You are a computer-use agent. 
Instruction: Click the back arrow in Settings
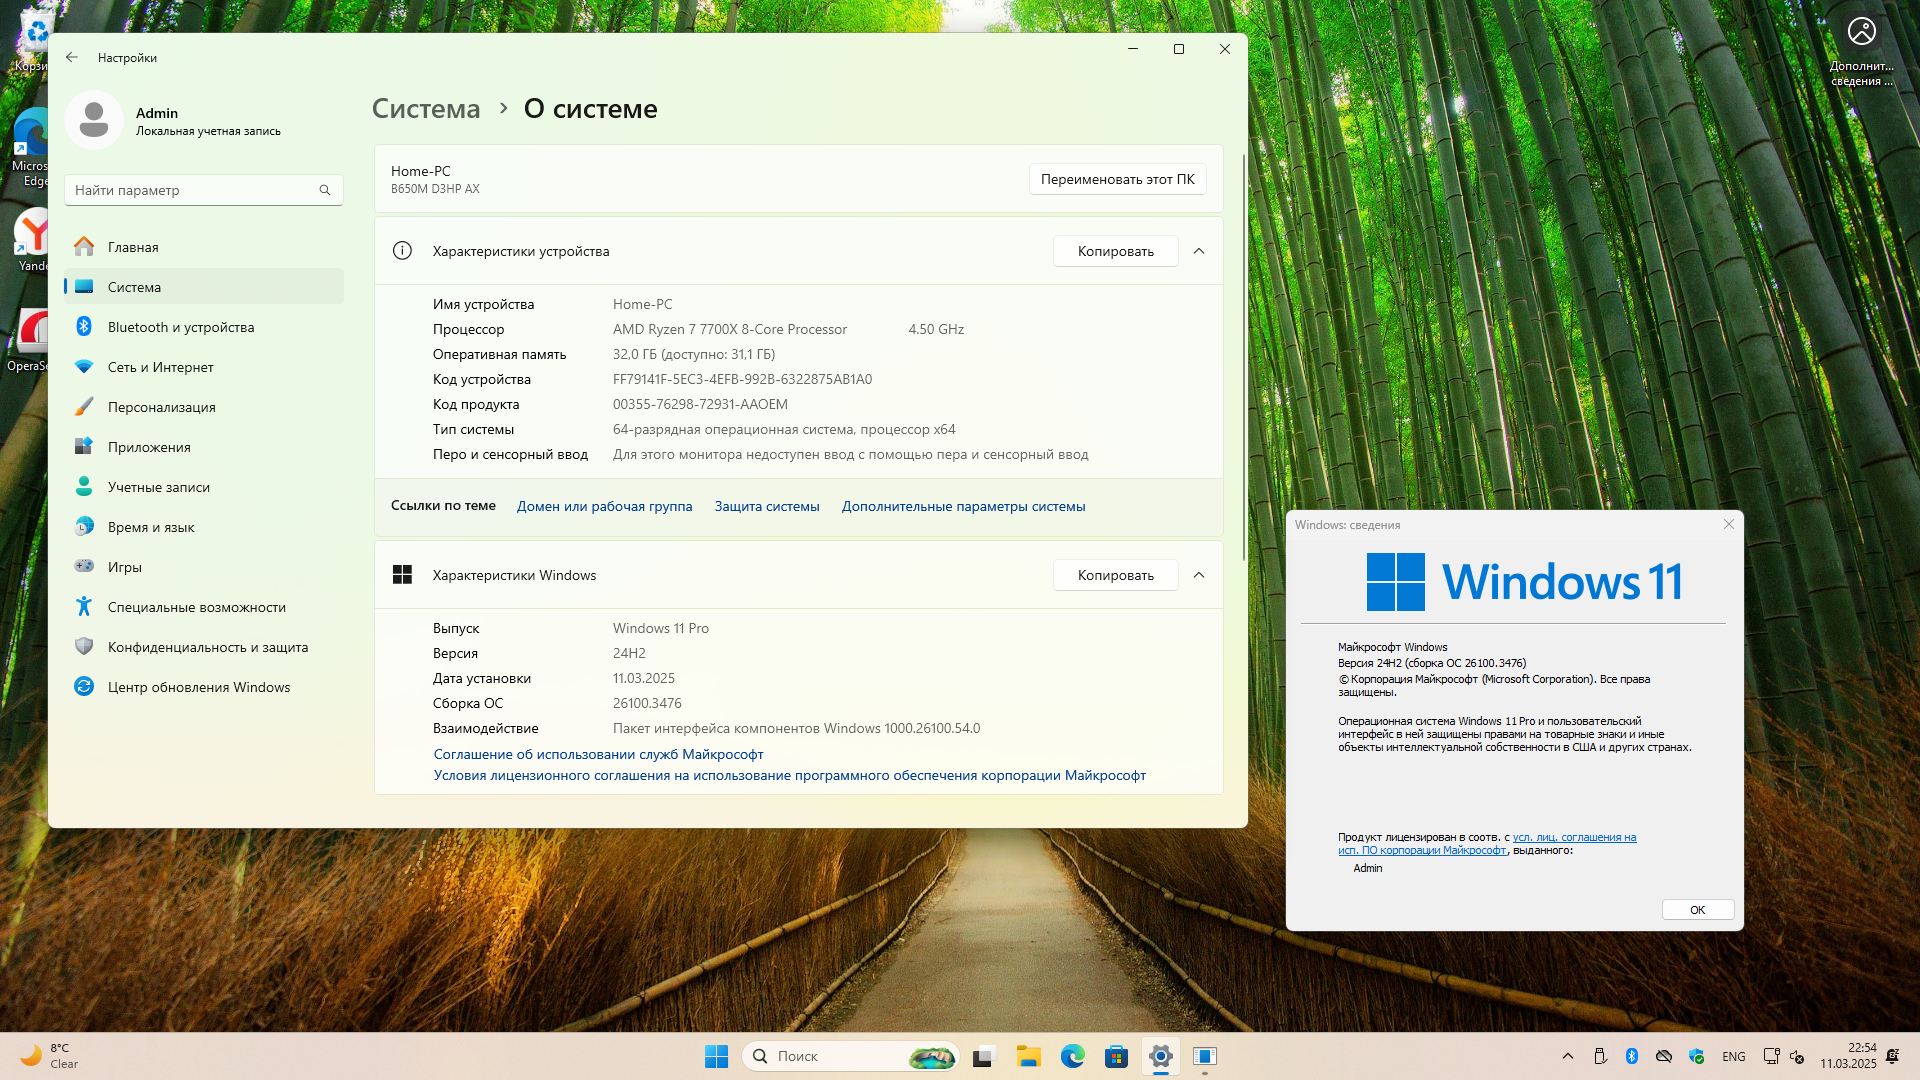pos(72,58)
